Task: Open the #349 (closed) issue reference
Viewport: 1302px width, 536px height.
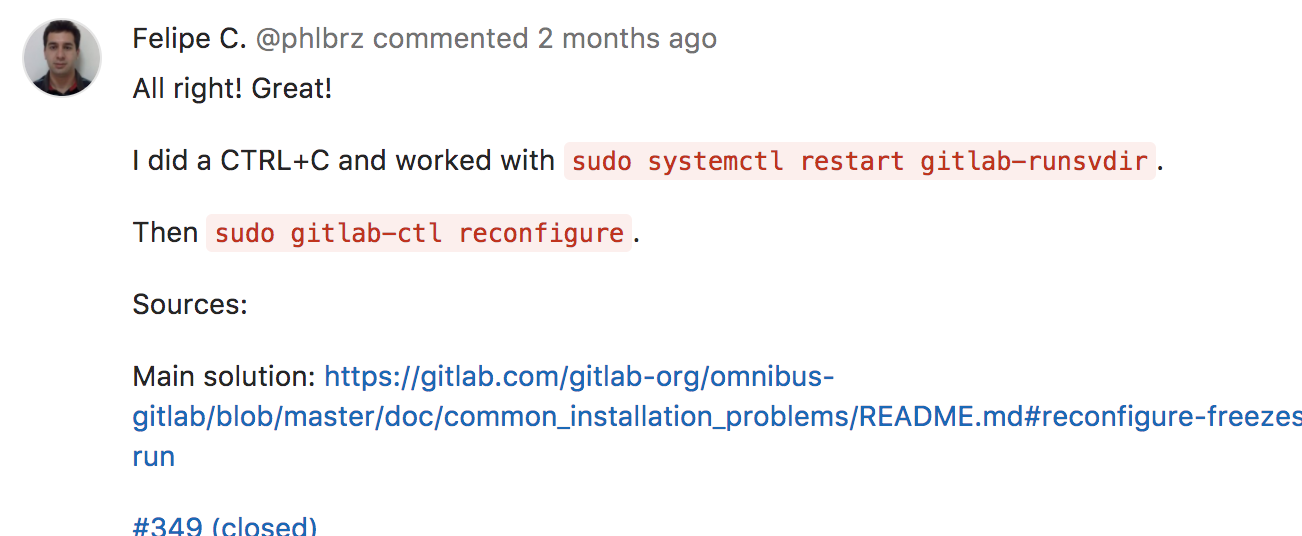Action: coord(225,527)
